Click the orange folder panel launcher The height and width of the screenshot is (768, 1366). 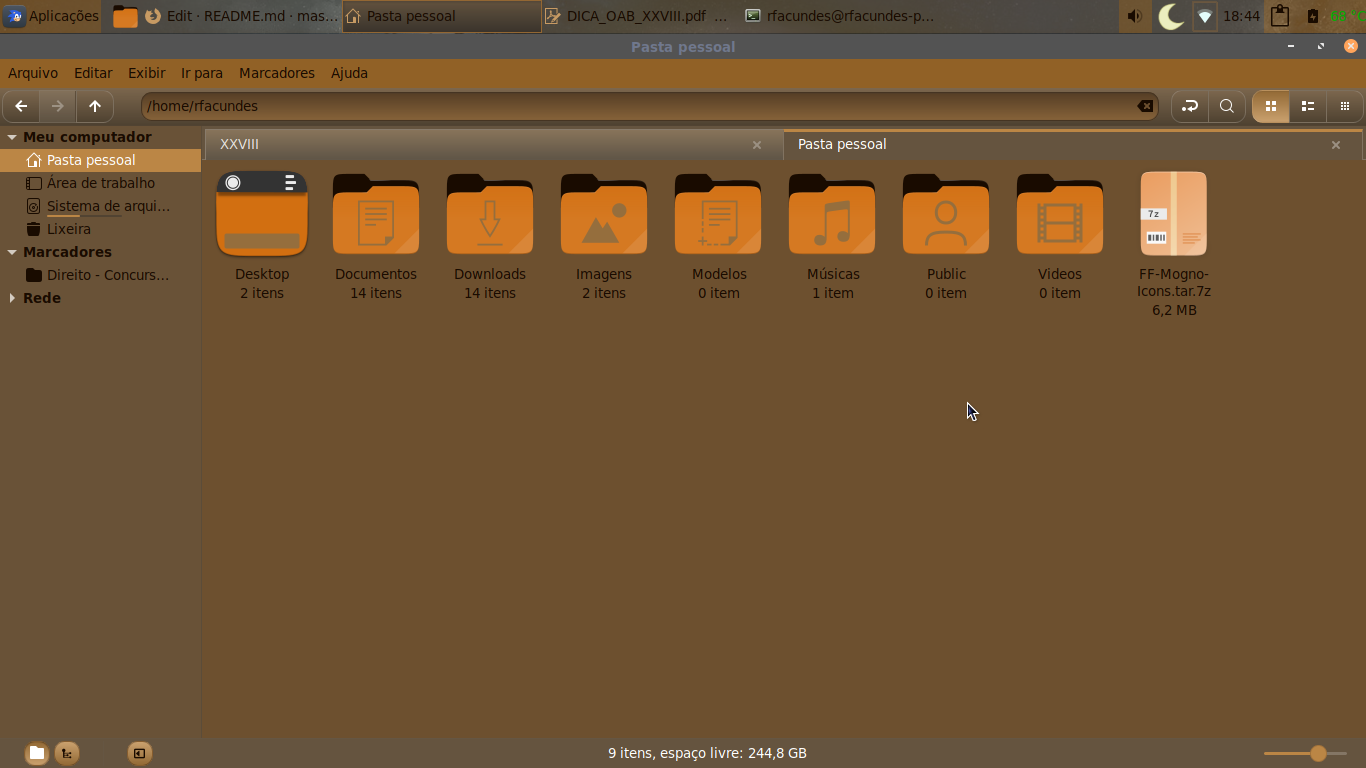pos(125,16)
